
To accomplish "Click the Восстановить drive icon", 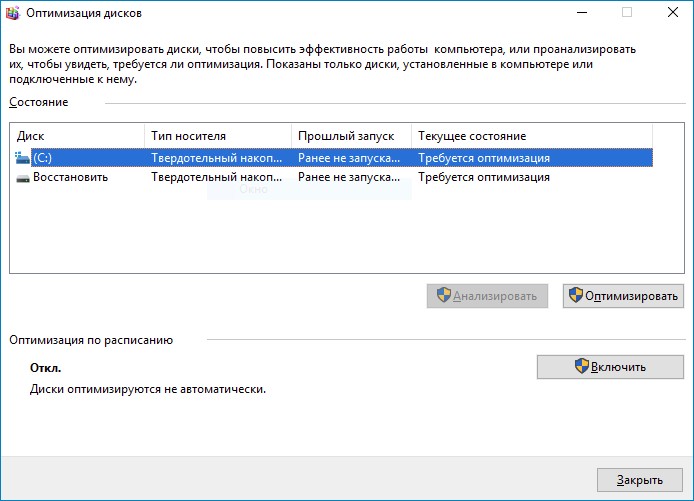I will pos(23,177).
